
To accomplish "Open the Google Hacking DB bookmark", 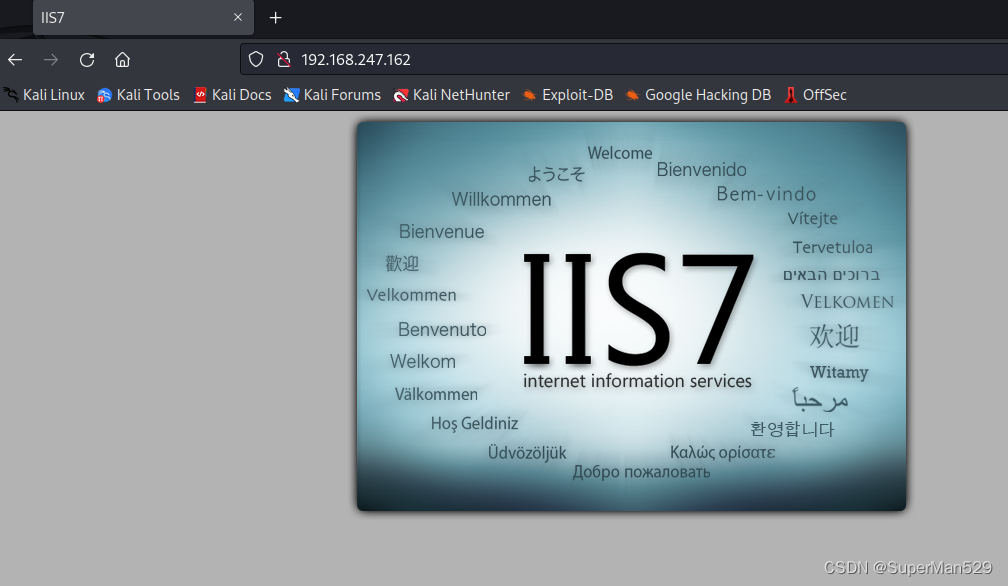I will click(x=698, y=95).
